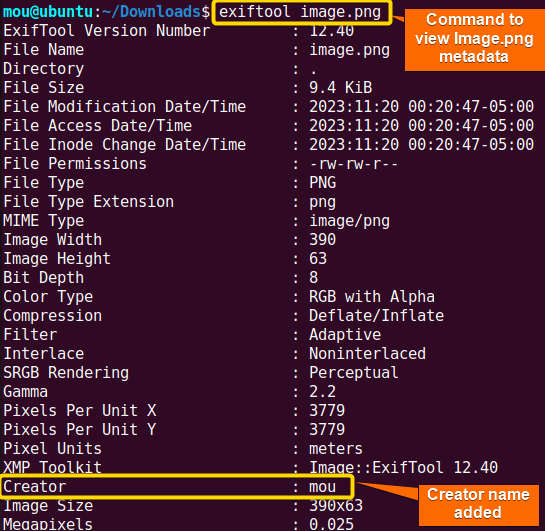Click the 'mou@ubuntu' prompt username

pos(48,12)
